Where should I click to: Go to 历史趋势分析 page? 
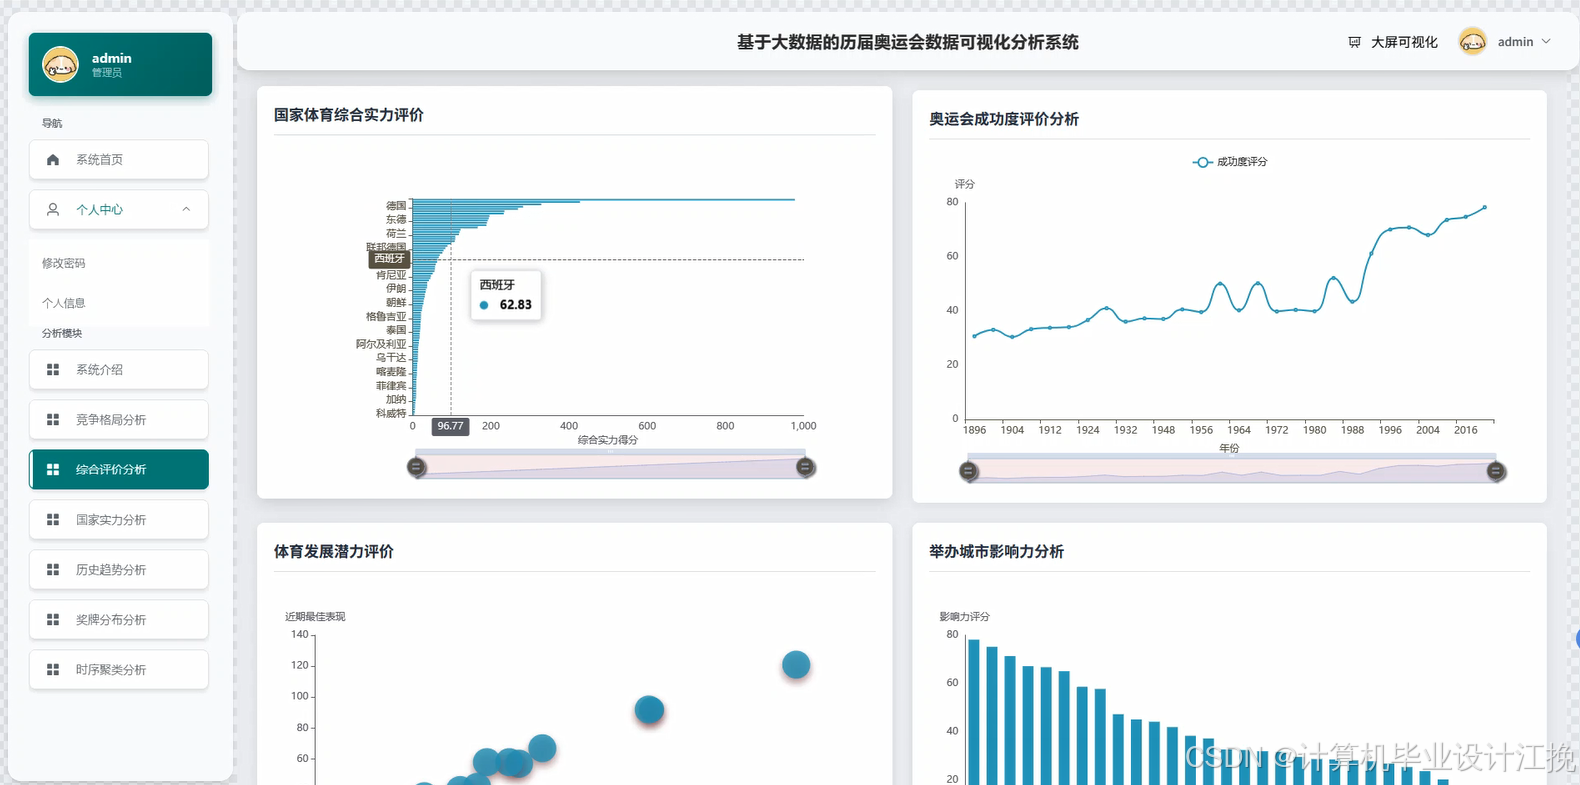(119, 570)
